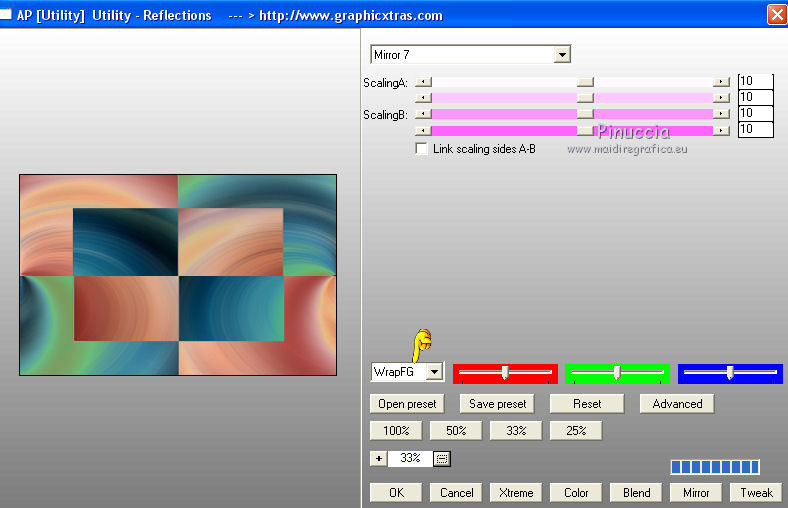Close the Reflections window
The width and height of the screenshot is (788, 508).
777,15
